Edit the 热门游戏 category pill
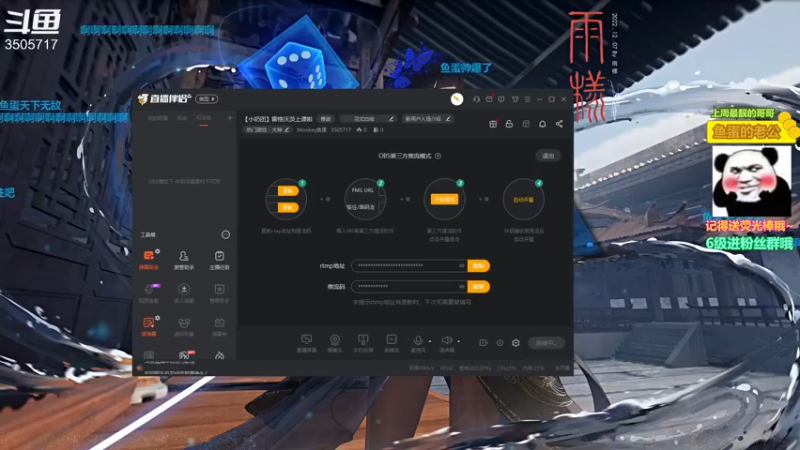 (x=267, y=130)
